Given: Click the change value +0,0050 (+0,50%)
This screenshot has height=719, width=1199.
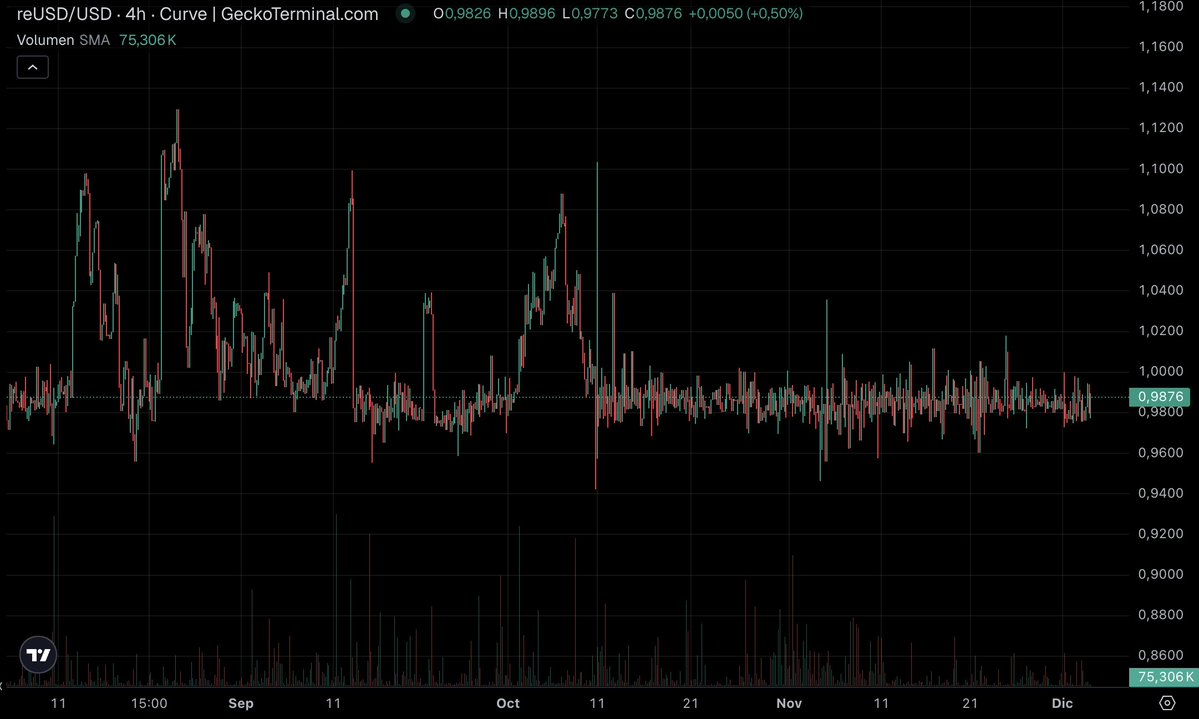Looking at the screenshot, I should tap(746, 14).
